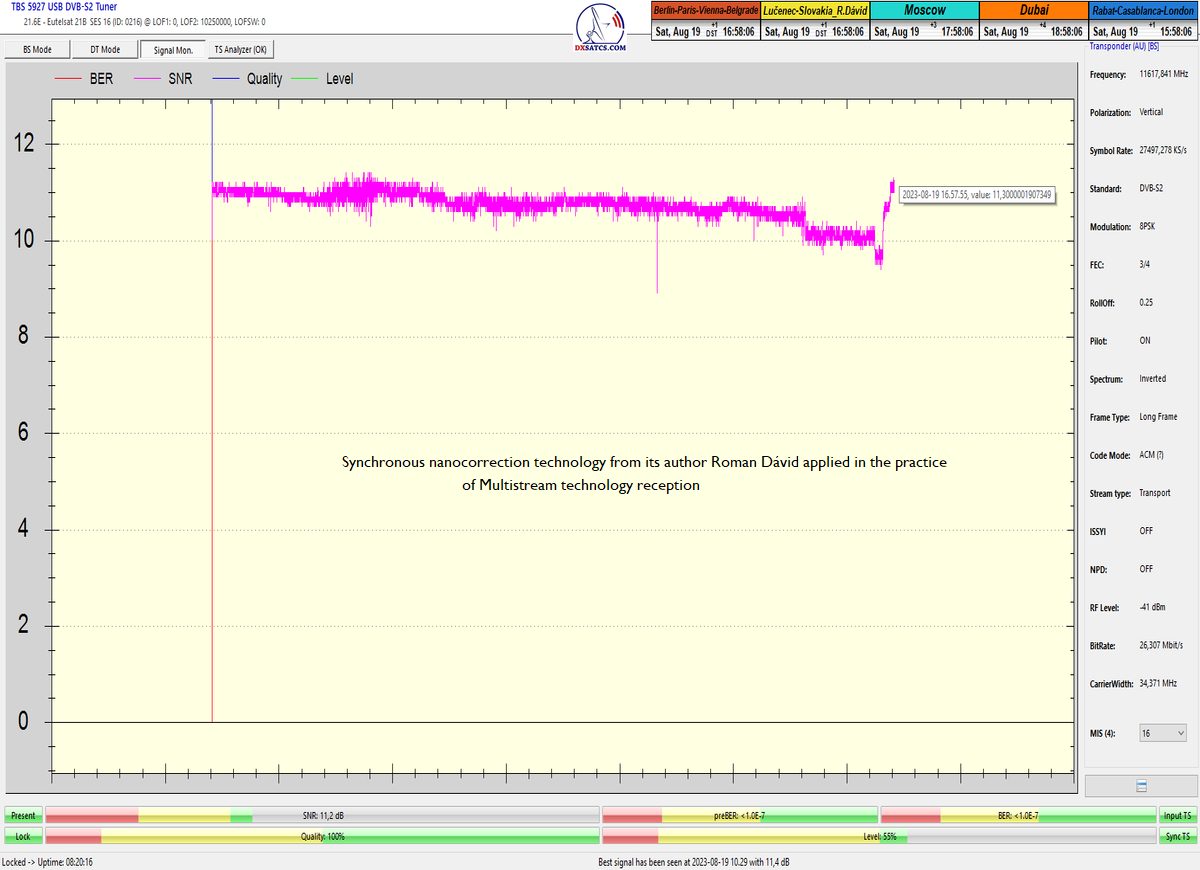
Task: Click the green Present status indicator
Action: (23, 816)
